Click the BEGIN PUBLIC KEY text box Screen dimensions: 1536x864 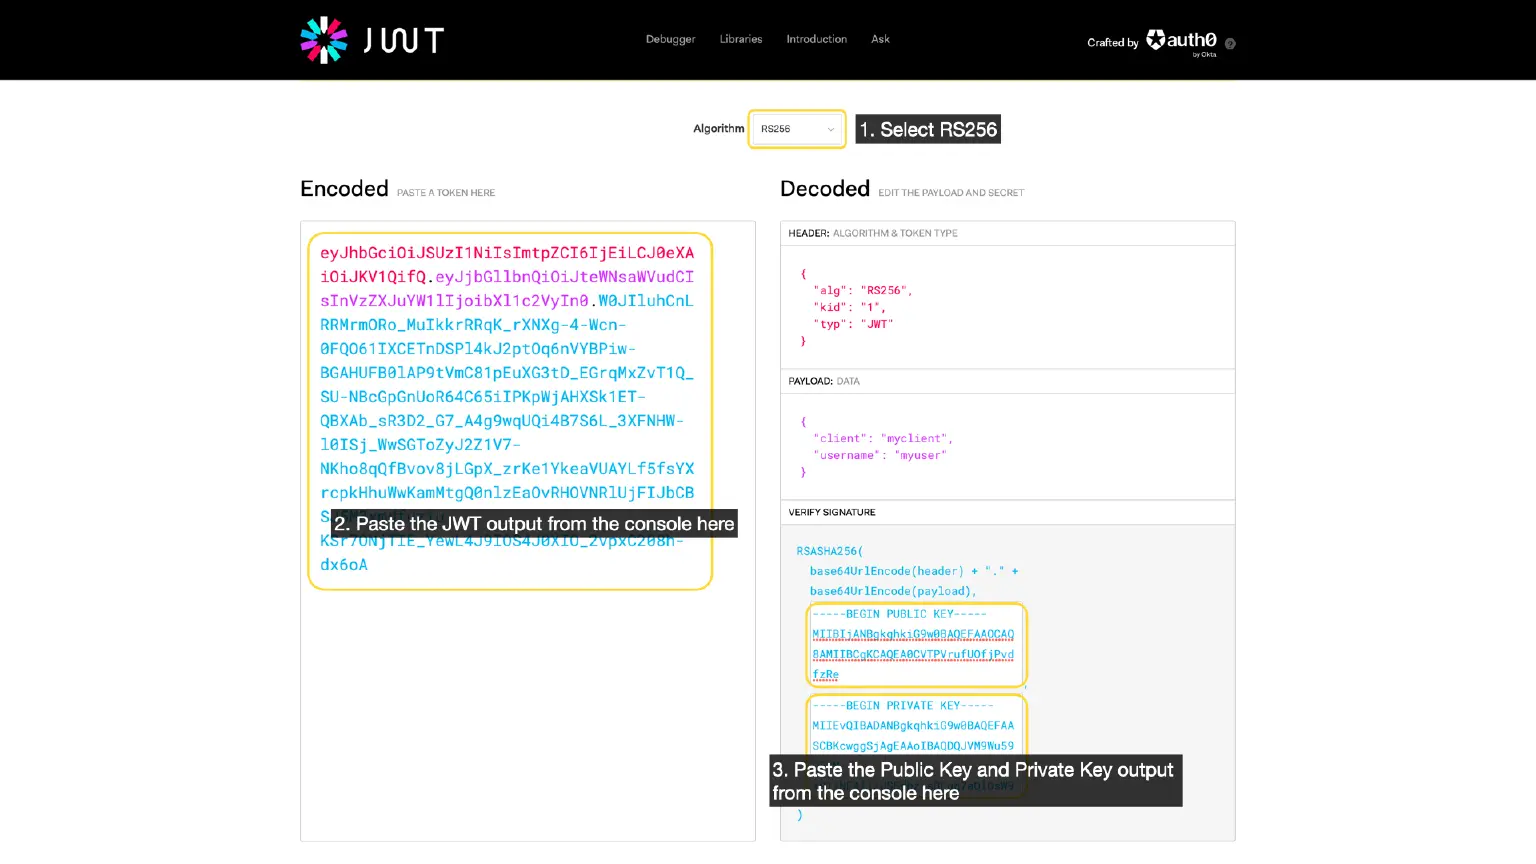pos(915,644)
